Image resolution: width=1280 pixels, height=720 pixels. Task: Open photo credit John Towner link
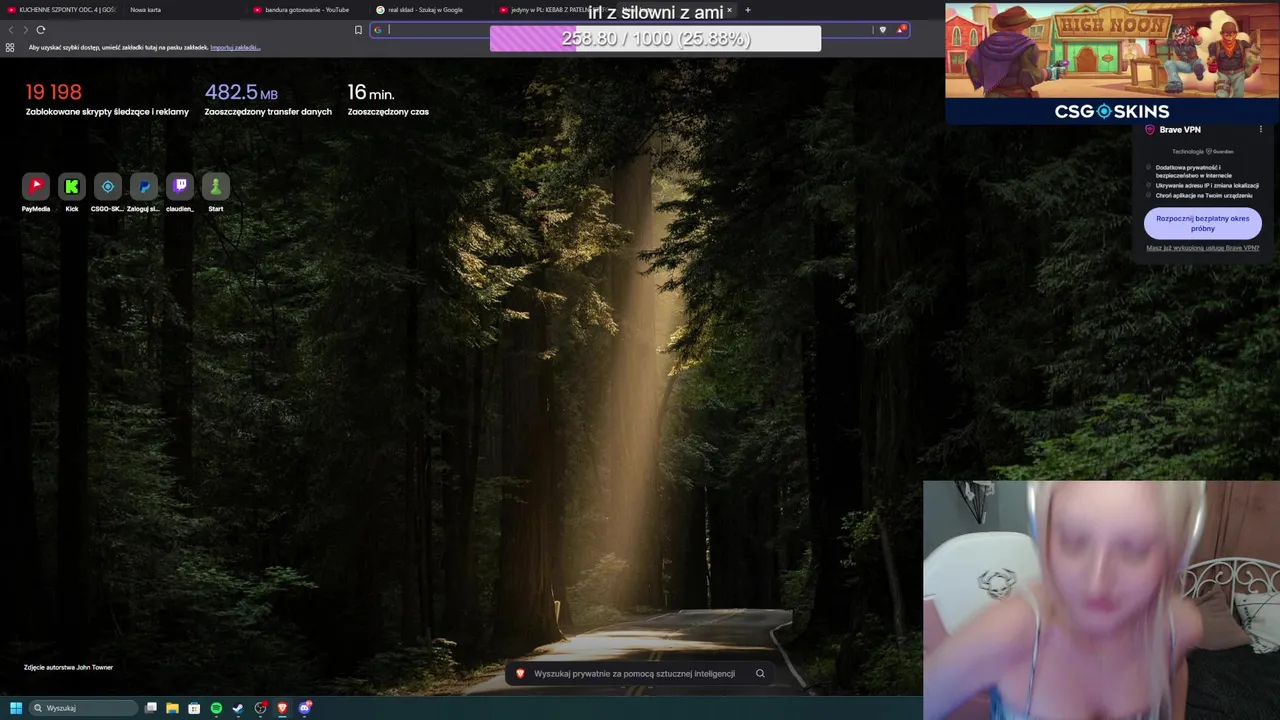[x=68, y=667]
